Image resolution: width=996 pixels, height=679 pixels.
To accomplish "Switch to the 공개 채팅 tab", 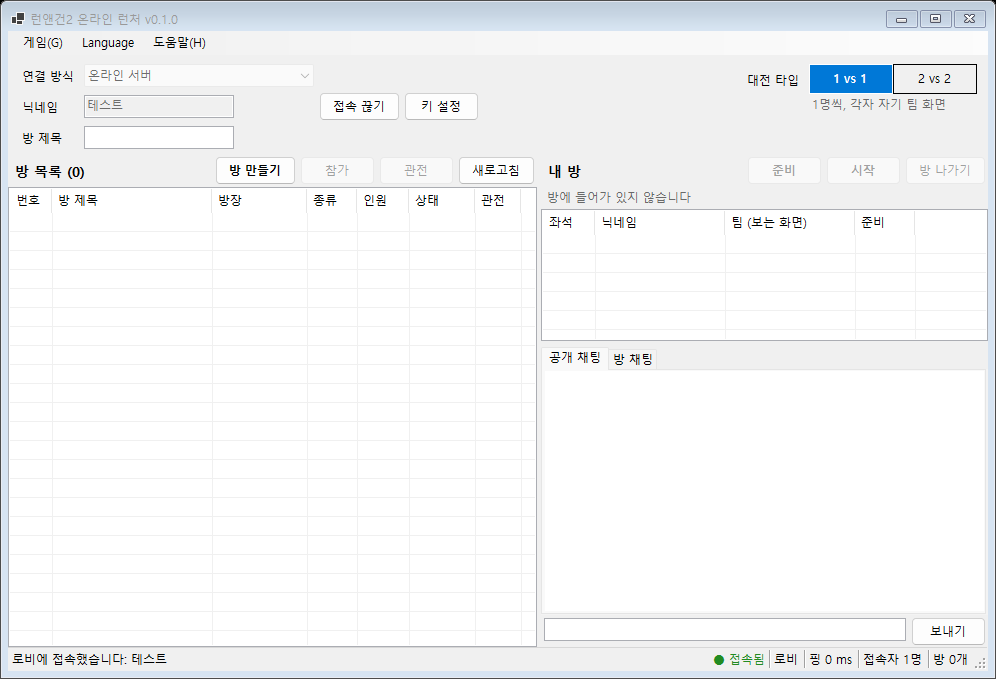I will (575, 358).
